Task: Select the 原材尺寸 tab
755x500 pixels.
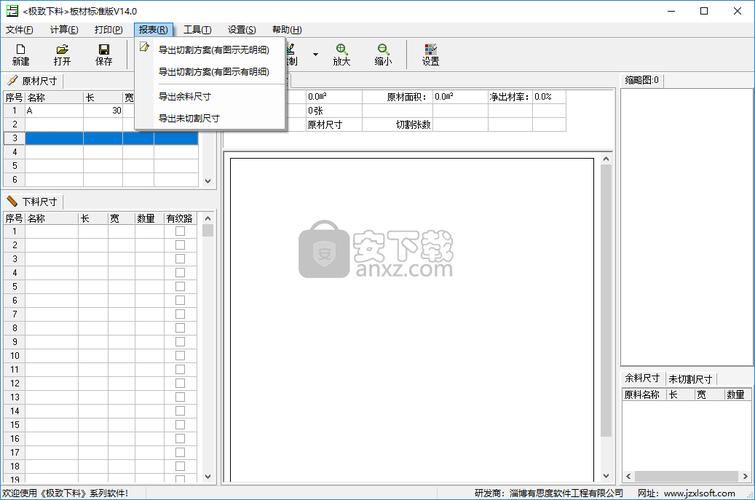Action: pos(33,80)
